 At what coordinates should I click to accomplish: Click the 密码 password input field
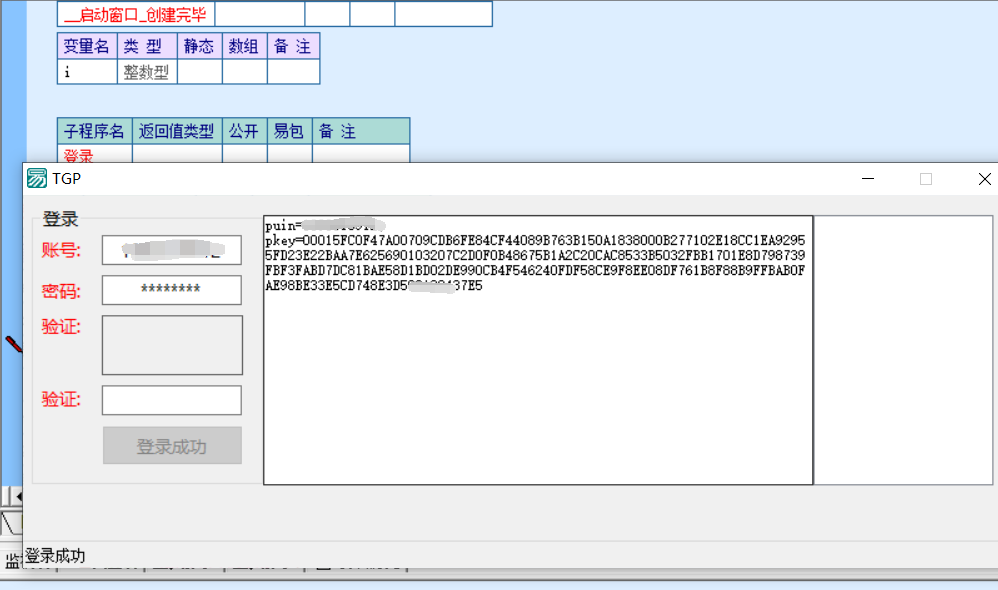pos(171,290)
